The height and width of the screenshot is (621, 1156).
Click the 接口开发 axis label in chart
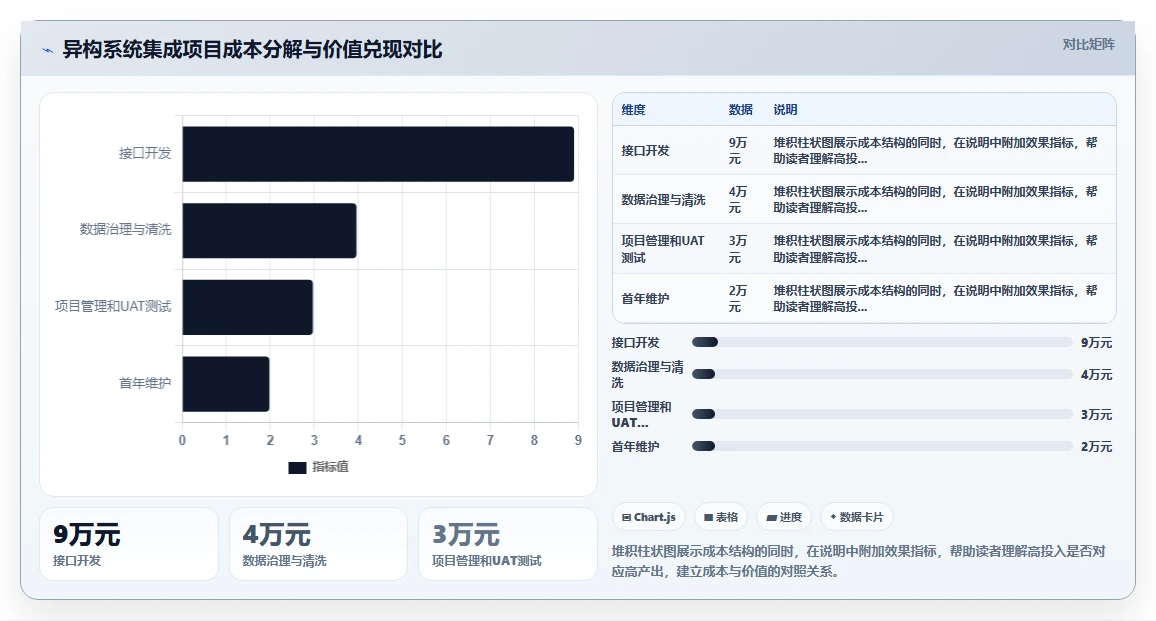click(145, 153)
